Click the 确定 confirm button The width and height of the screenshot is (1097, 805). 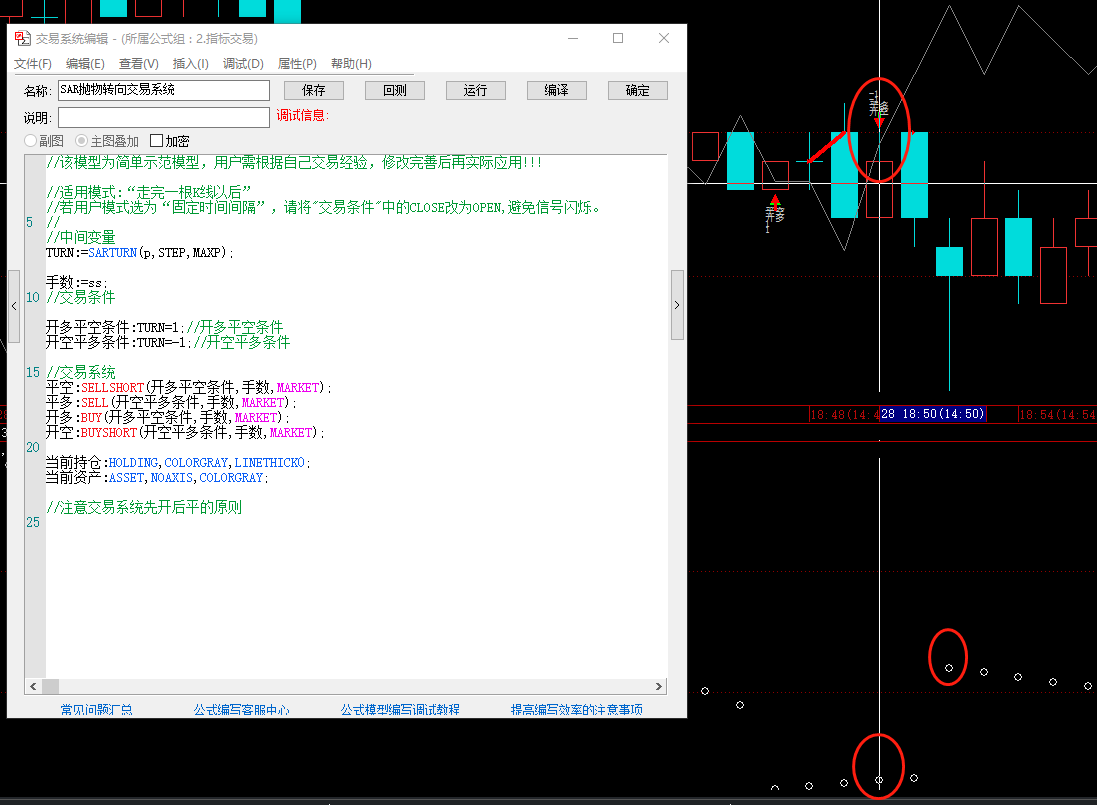click(x=638, y=90)
